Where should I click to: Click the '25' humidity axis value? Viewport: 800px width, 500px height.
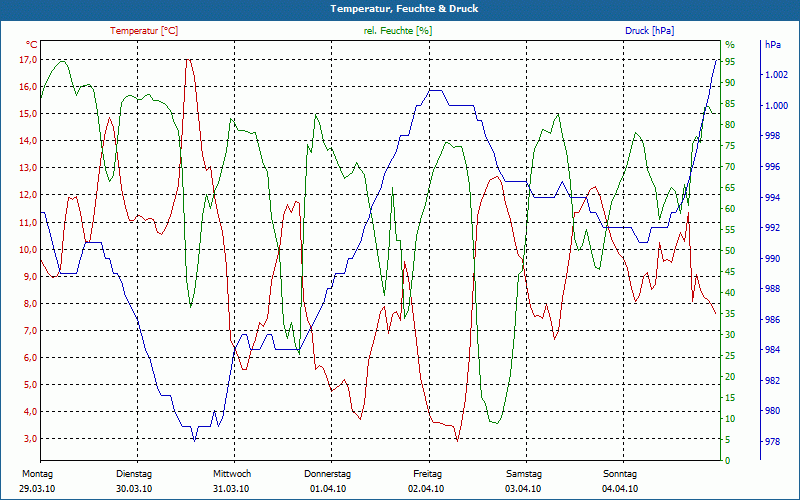point(730,356)
